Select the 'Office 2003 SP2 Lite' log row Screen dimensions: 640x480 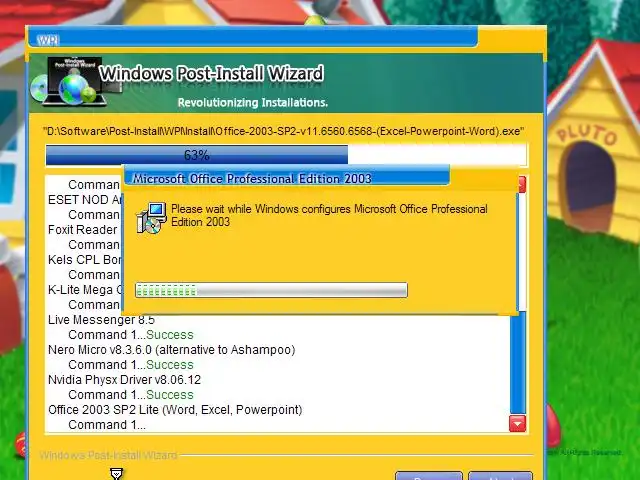coord(175,410)
